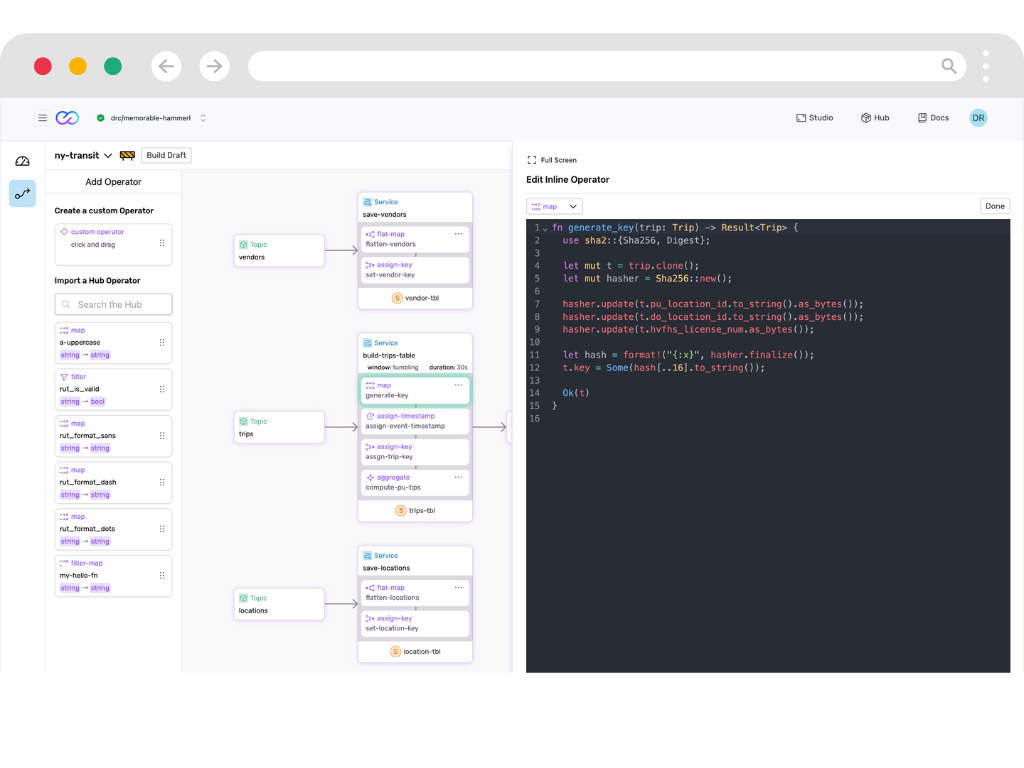
Task: Click the vendor-tbl state icon
Action: tap(397, 298)
